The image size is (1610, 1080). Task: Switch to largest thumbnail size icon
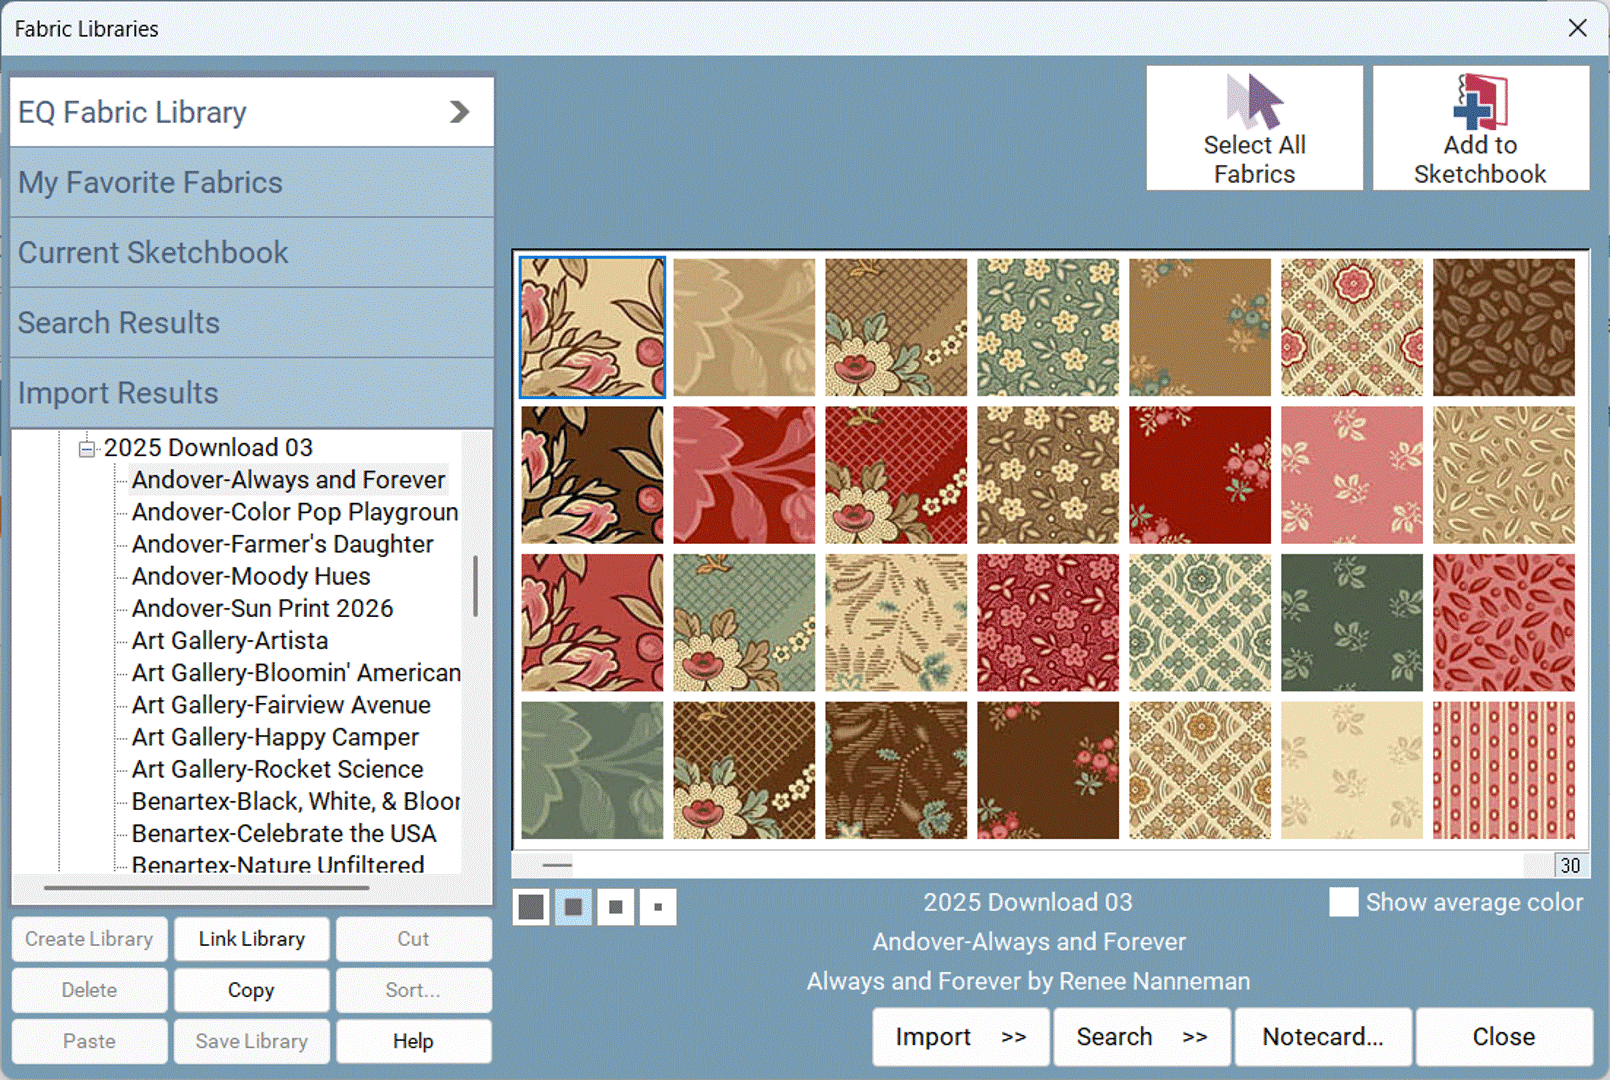click(x=531, y=907)
